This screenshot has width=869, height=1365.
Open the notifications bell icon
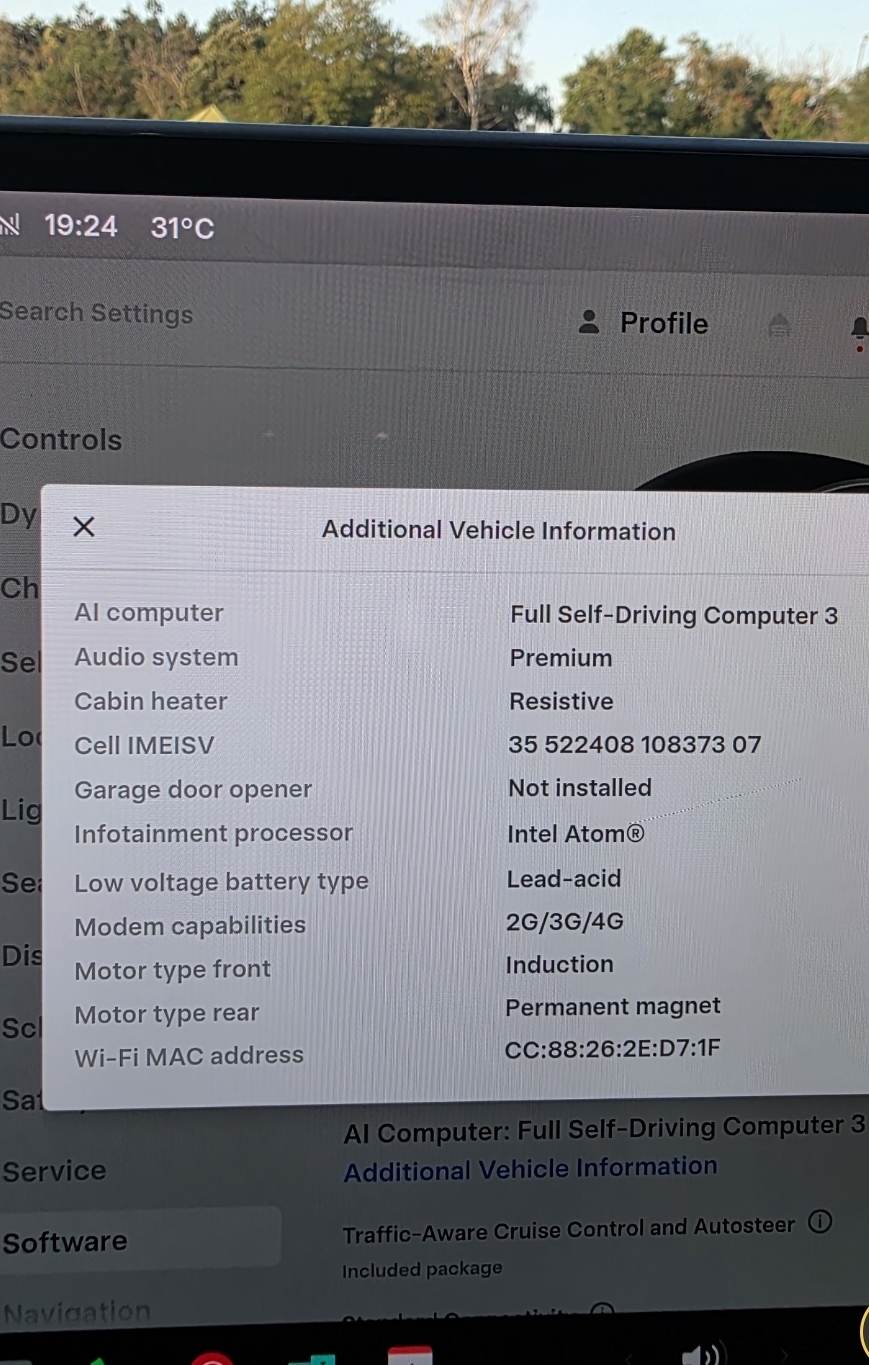coord(859,330)
